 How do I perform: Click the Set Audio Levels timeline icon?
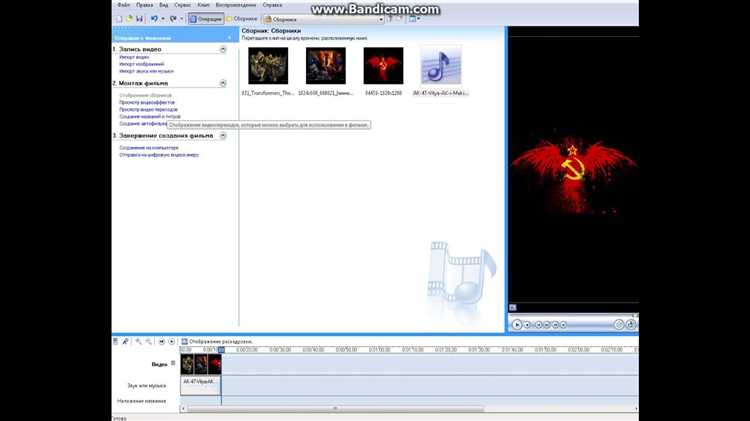click(115, 342)
